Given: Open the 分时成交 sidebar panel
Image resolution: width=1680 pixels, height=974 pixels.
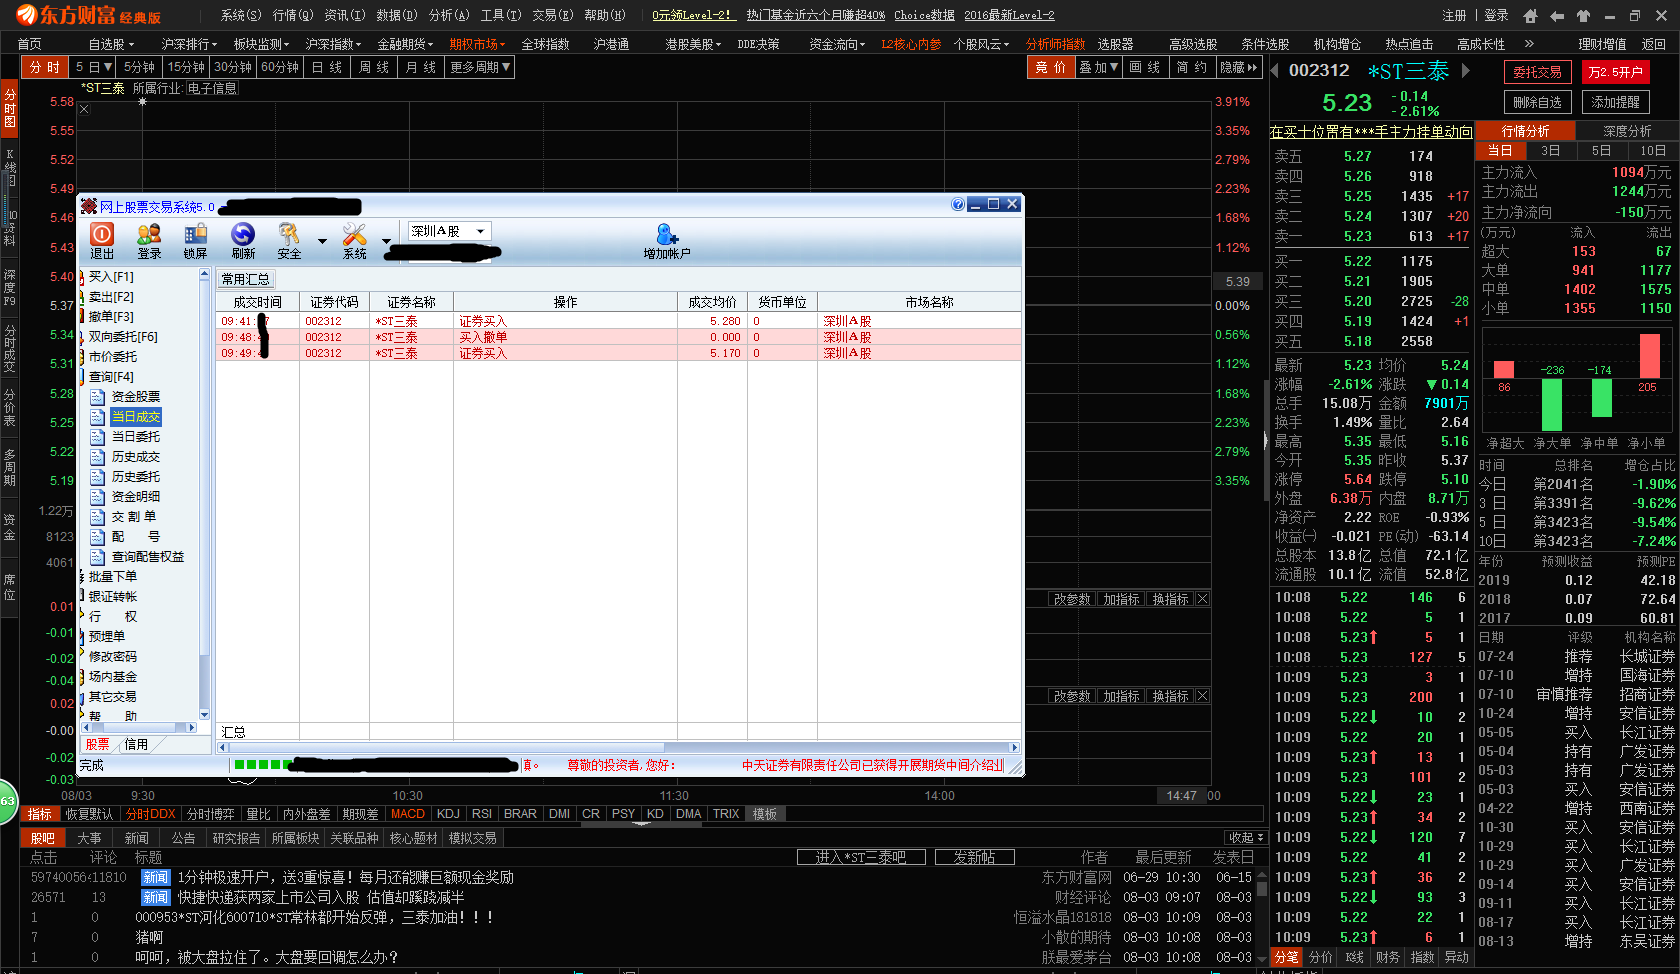Looking at the screenshot, I should coord(10,347).
